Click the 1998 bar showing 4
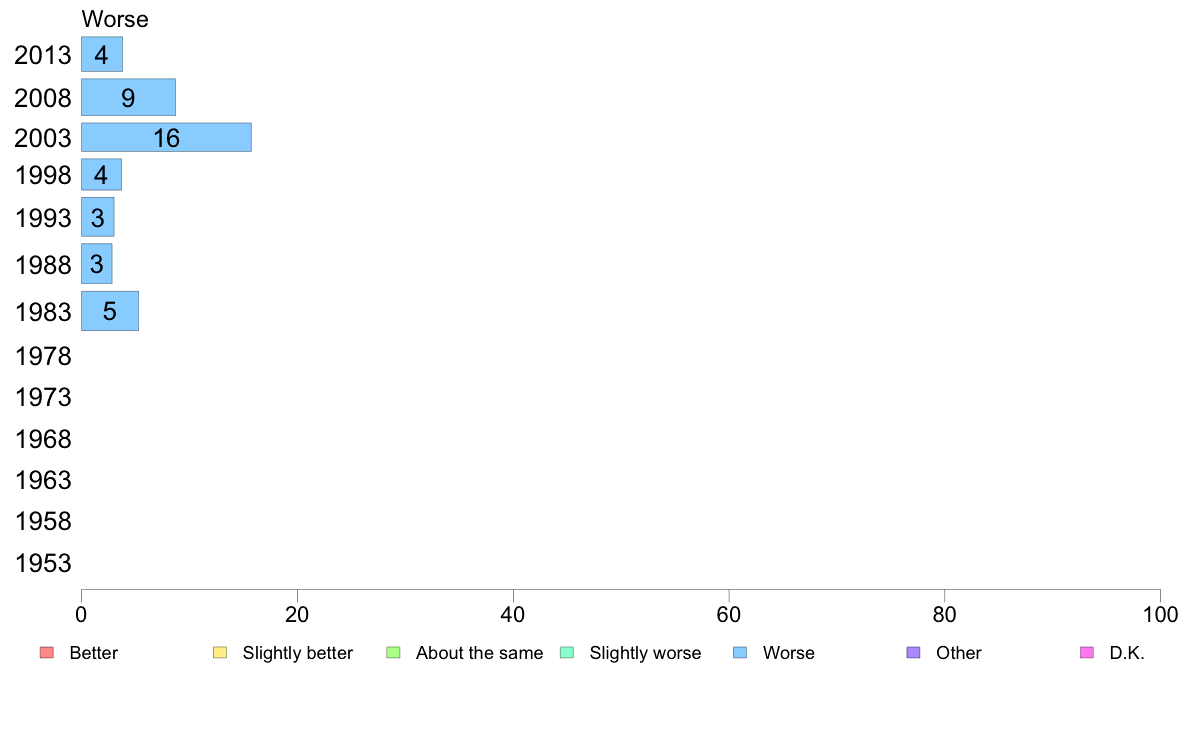 102,174
